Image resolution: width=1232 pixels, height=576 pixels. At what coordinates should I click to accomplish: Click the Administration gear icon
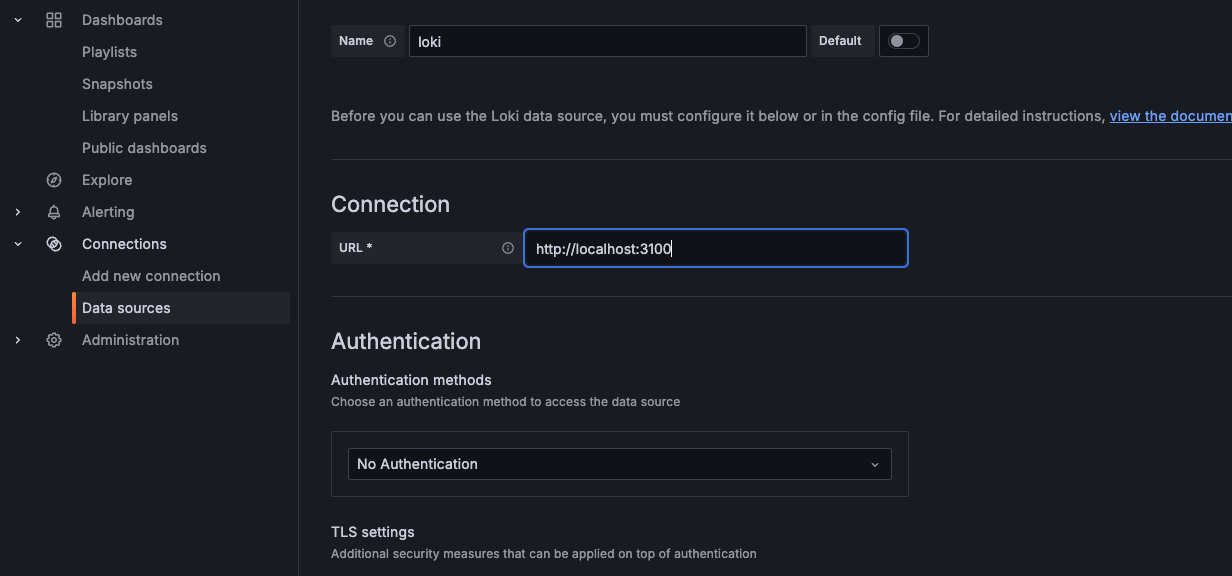tap(54, 340)
